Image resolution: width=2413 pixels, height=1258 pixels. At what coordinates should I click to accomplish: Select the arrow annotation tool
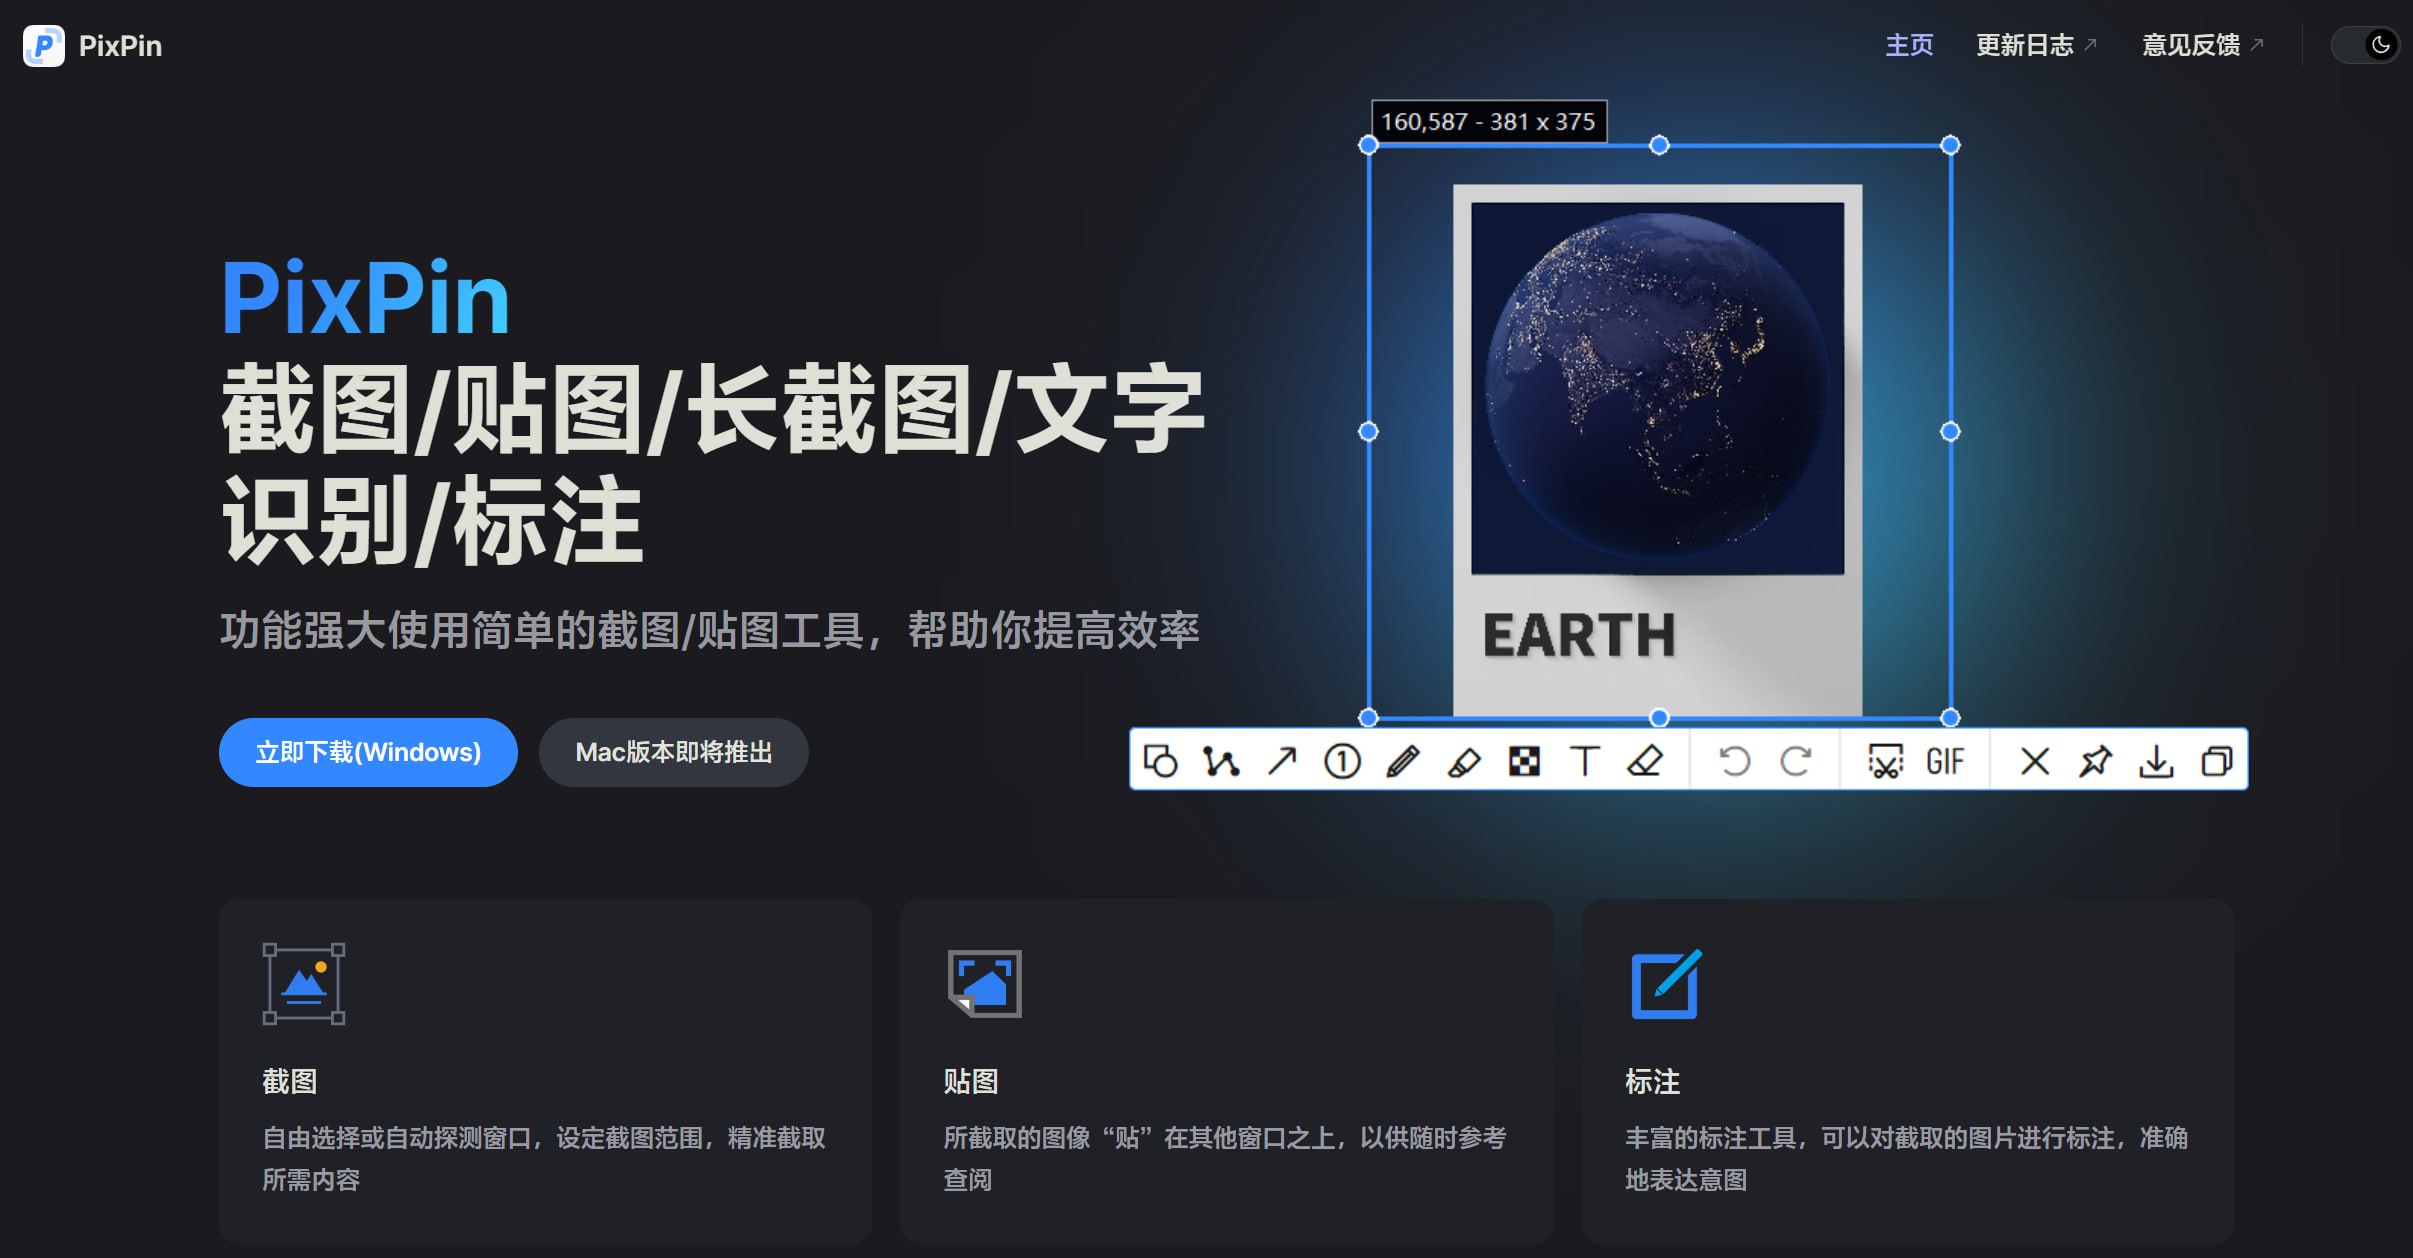pos(1282,761)
